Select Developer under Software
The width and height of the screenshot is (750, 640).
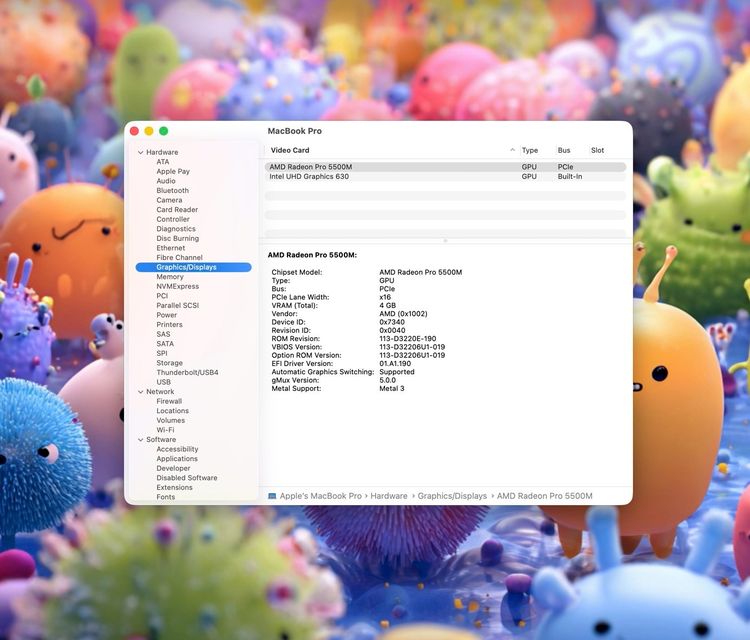coord(173,468)
